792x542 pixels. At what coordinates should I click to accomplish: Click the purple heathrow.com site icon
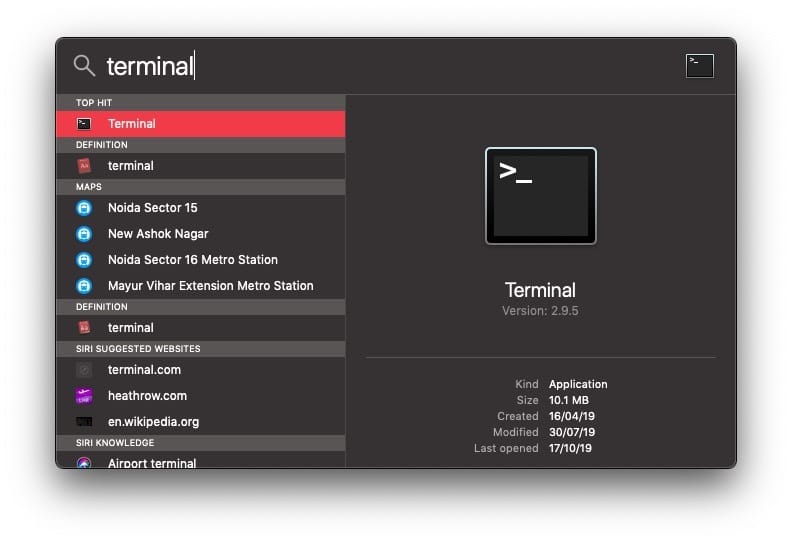[x=85, y=396]
